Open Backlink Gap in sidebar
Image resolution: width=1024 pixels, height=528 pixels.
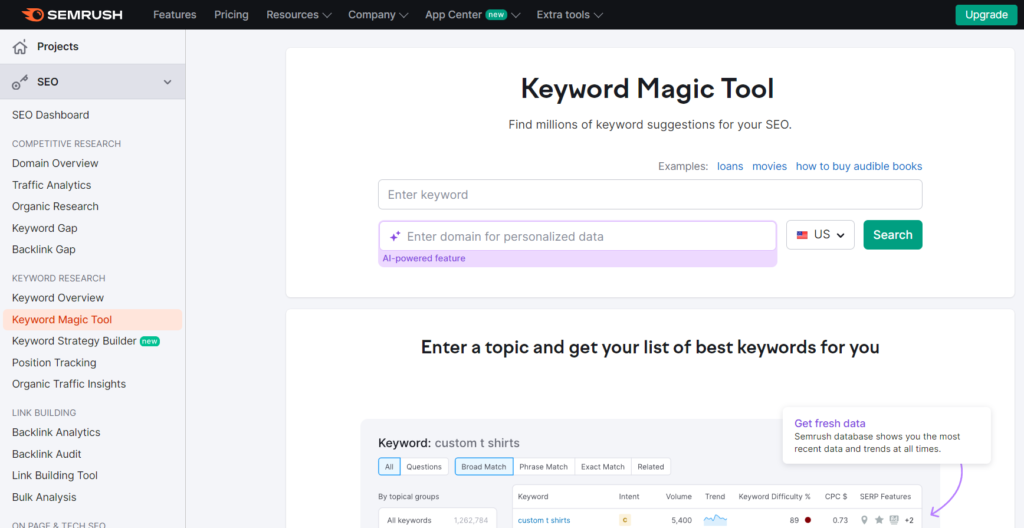click(x=44, y=250)
